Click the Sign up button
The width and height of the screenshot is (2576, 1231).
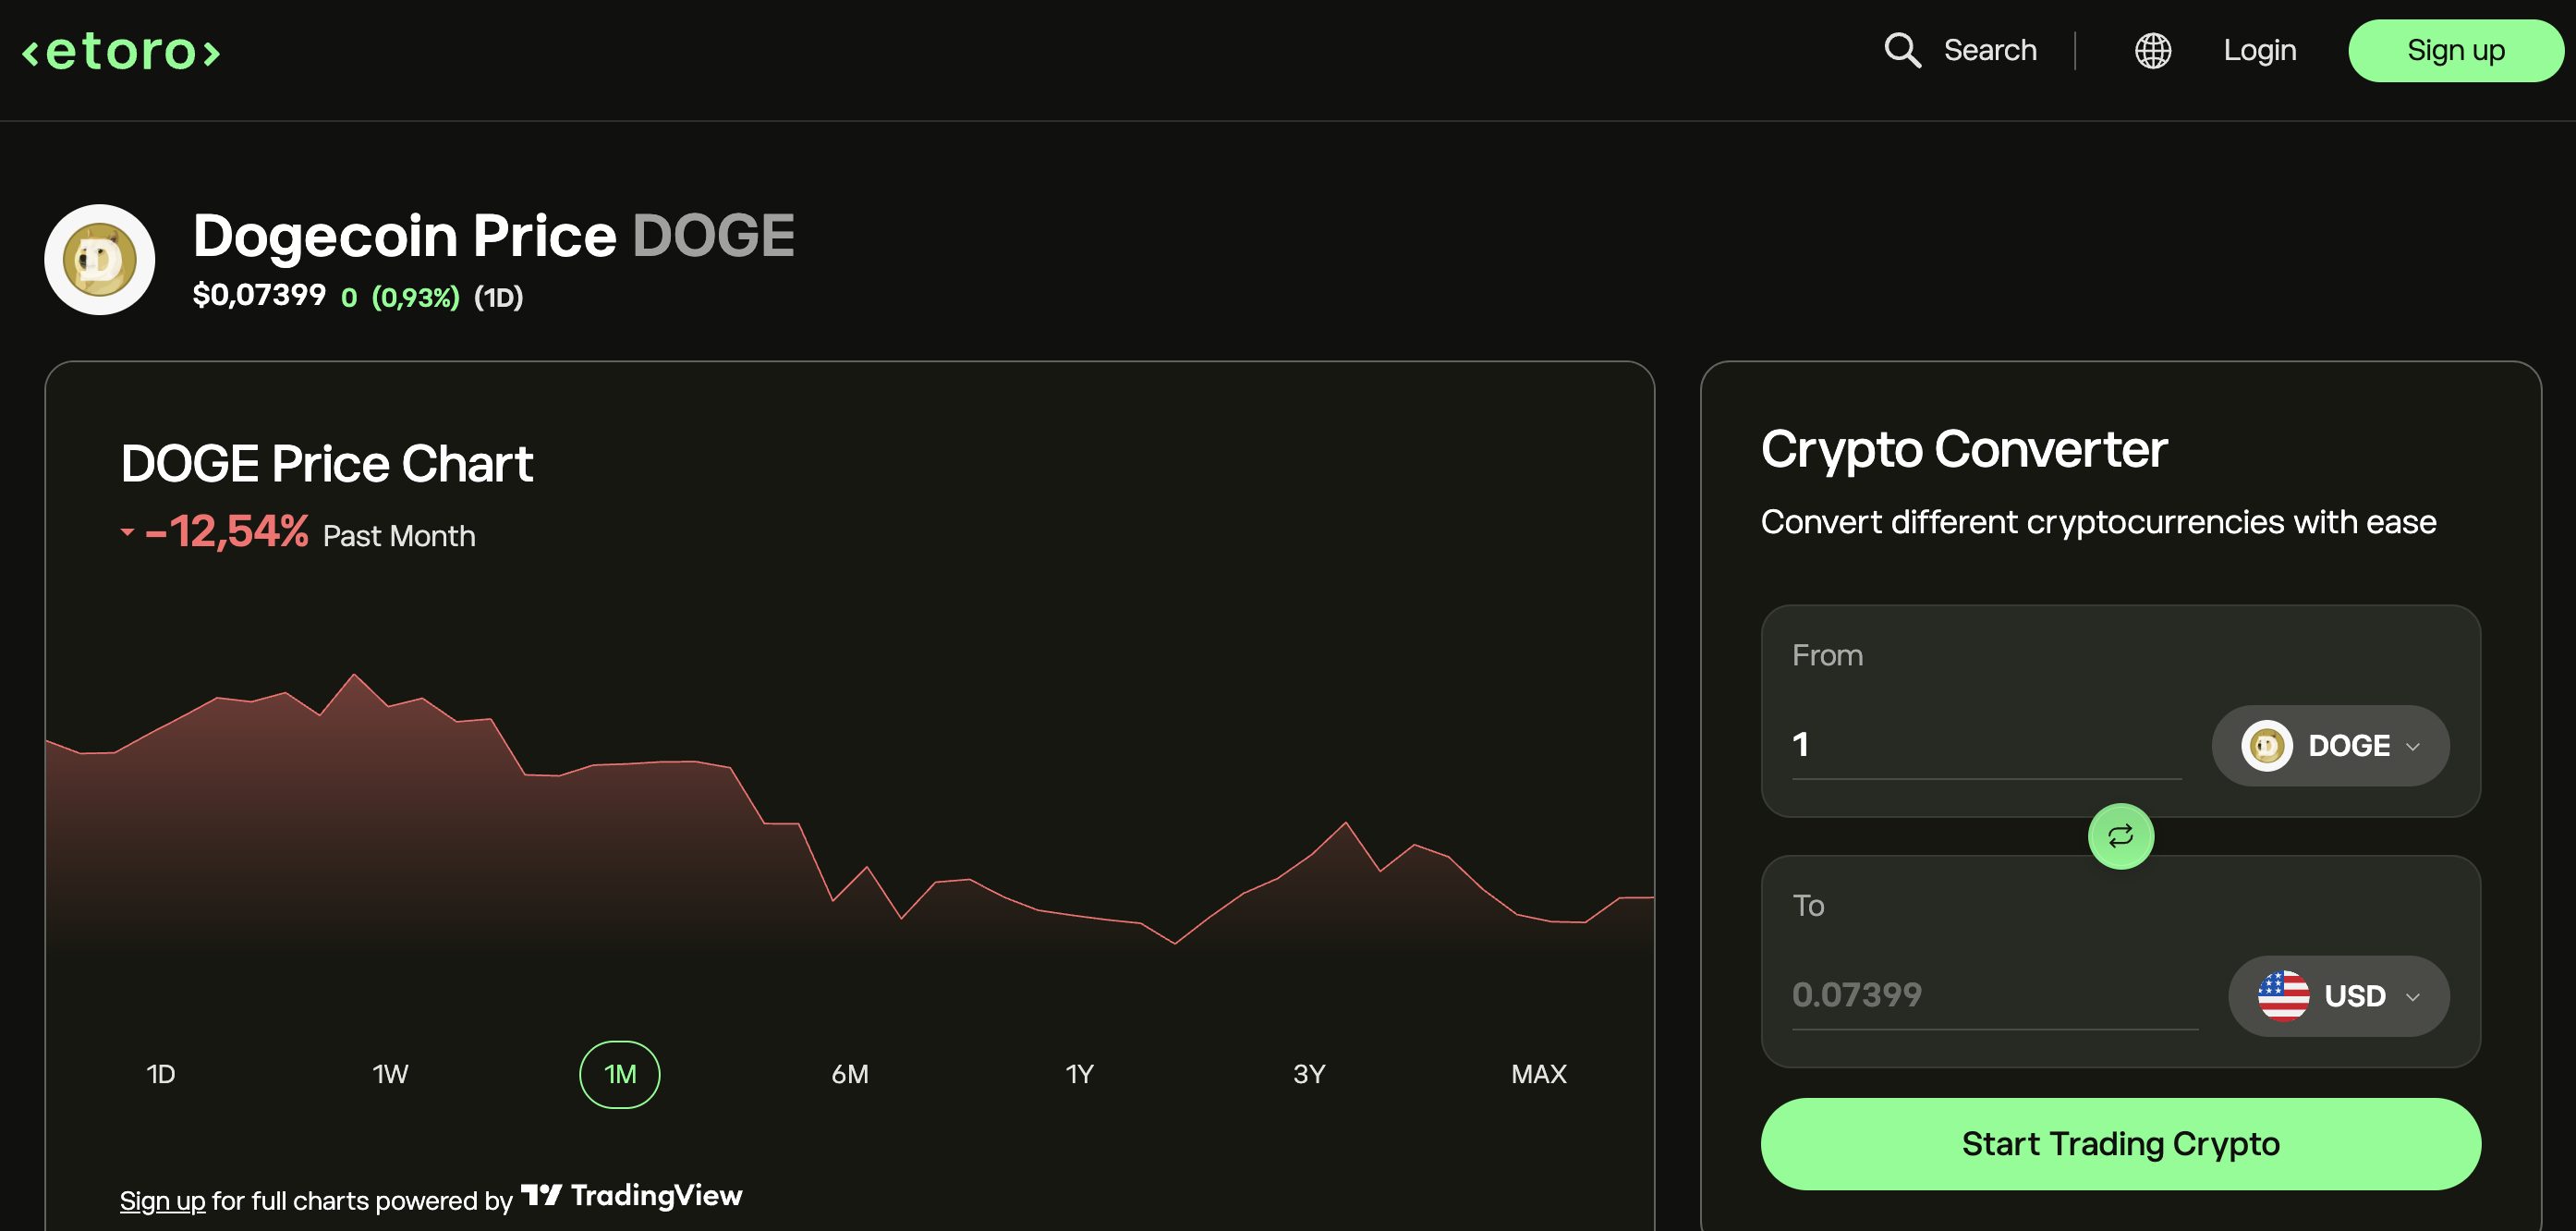(2455, 50)
